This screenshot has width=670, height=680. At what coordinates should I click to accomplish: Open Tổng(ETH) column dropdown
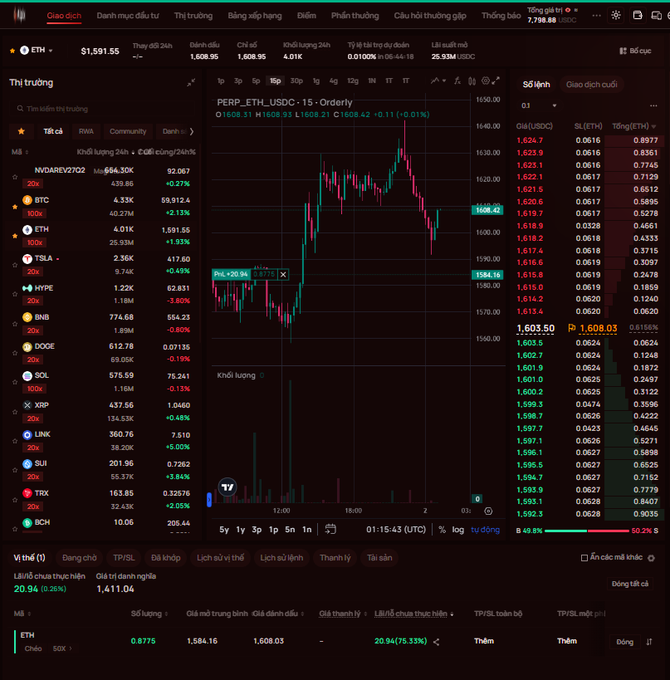[634, 126]
